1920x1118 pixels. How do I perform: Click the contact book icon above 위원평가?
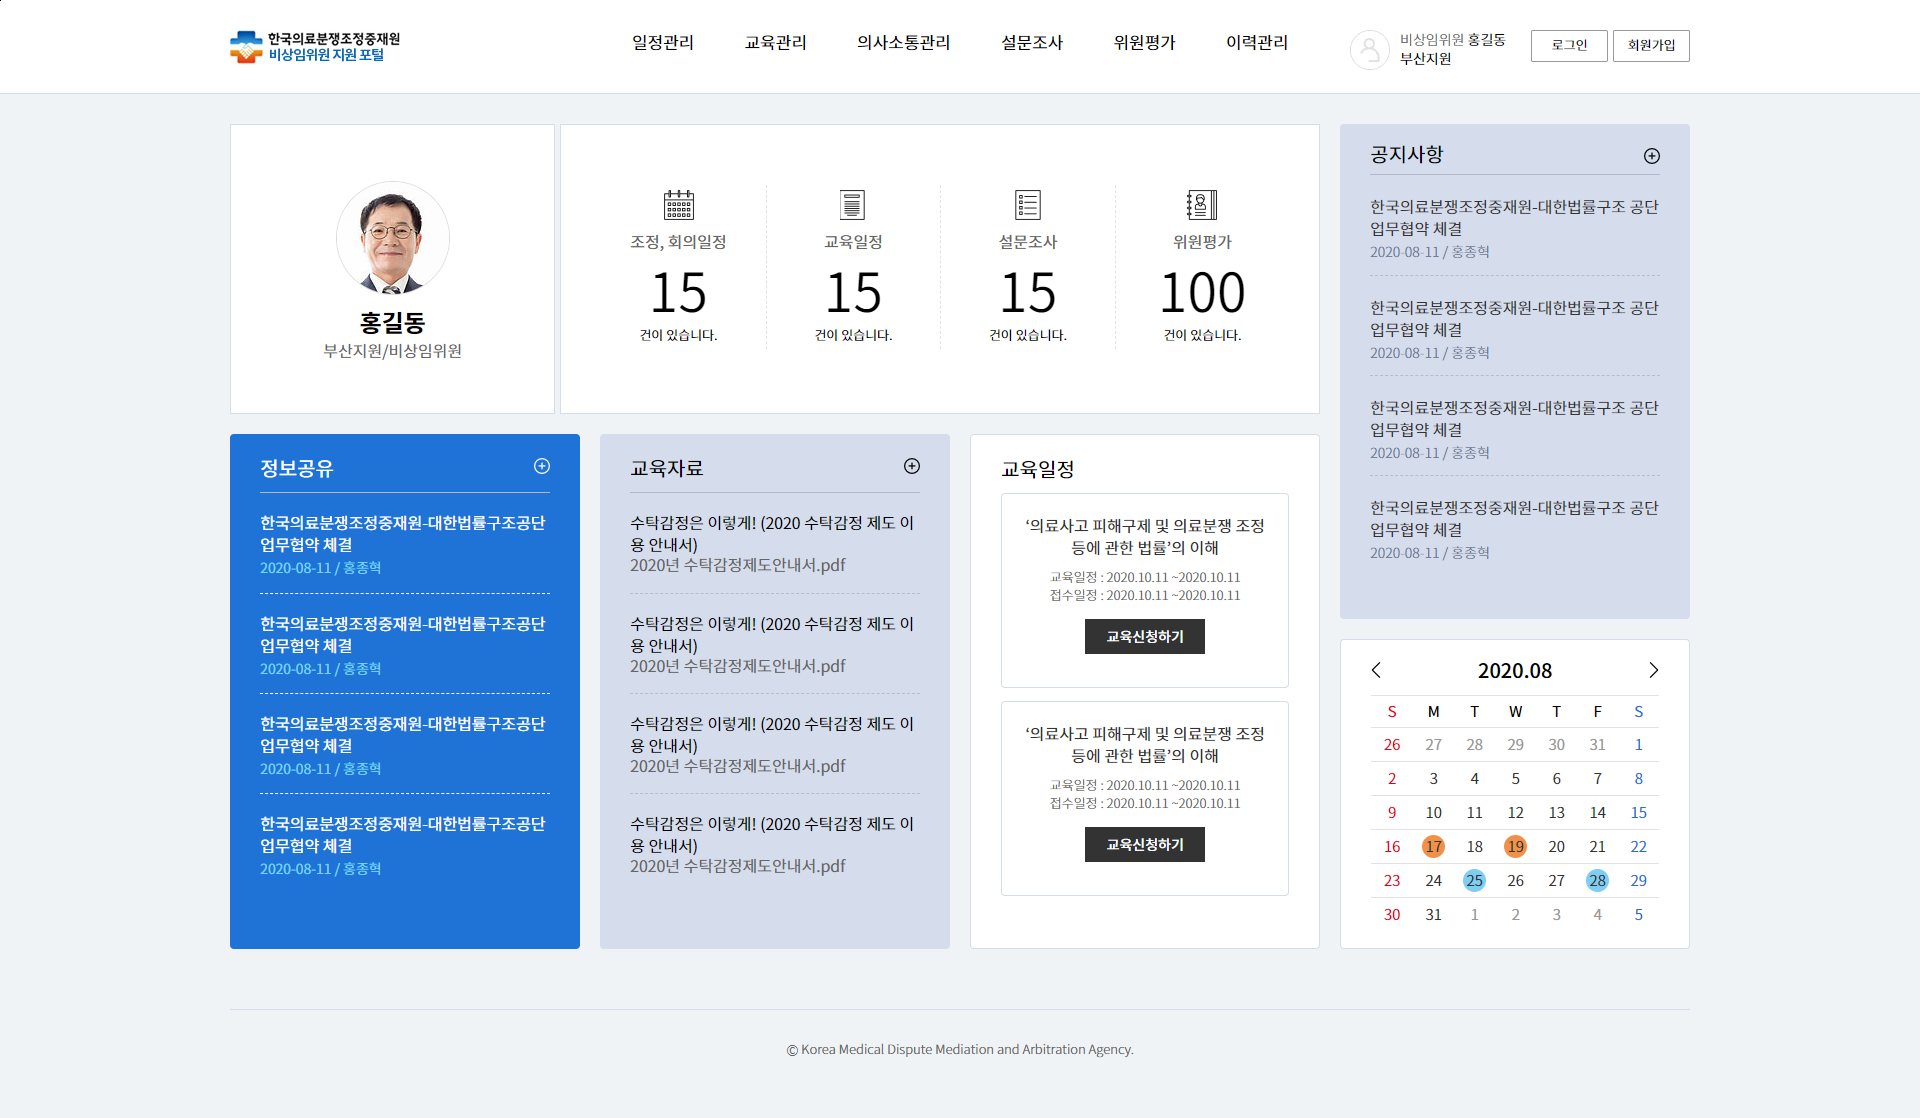click(1202, 205)
